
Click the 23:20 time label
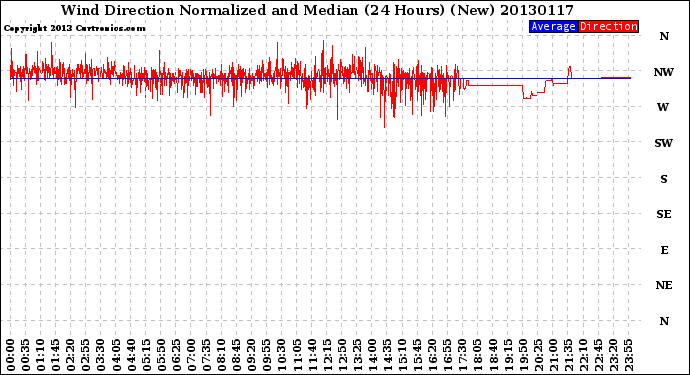613,355
